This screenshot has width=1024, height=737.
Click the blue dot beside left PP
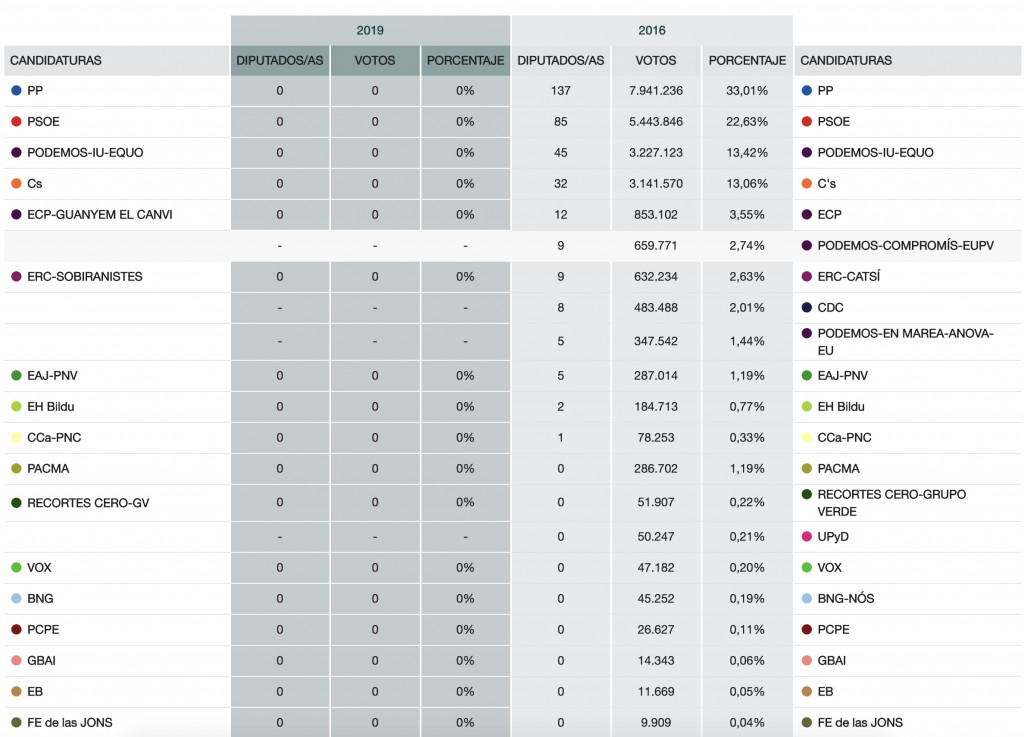[16, 91]
